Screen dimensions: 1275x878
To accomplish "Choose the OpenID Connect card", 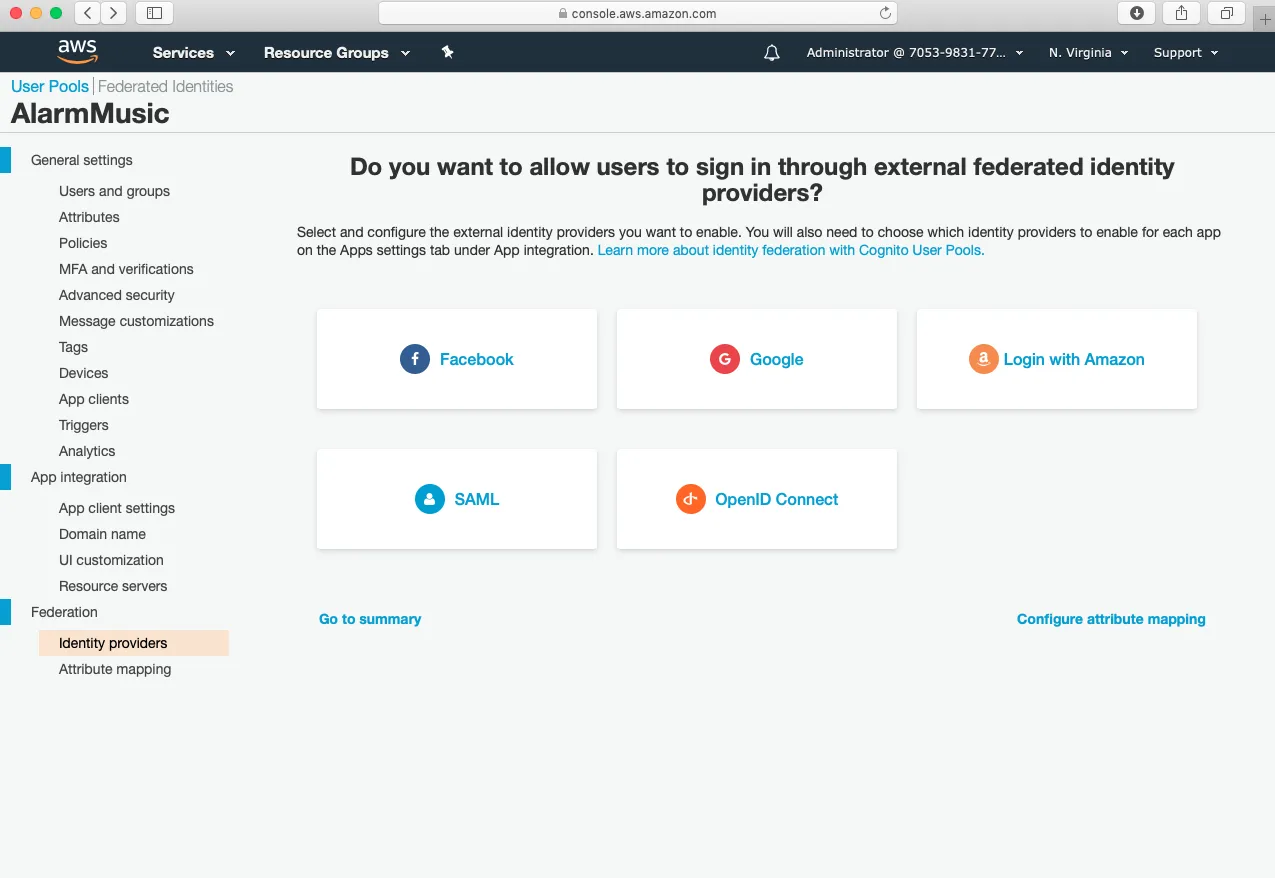I will (x=757, y=499).
